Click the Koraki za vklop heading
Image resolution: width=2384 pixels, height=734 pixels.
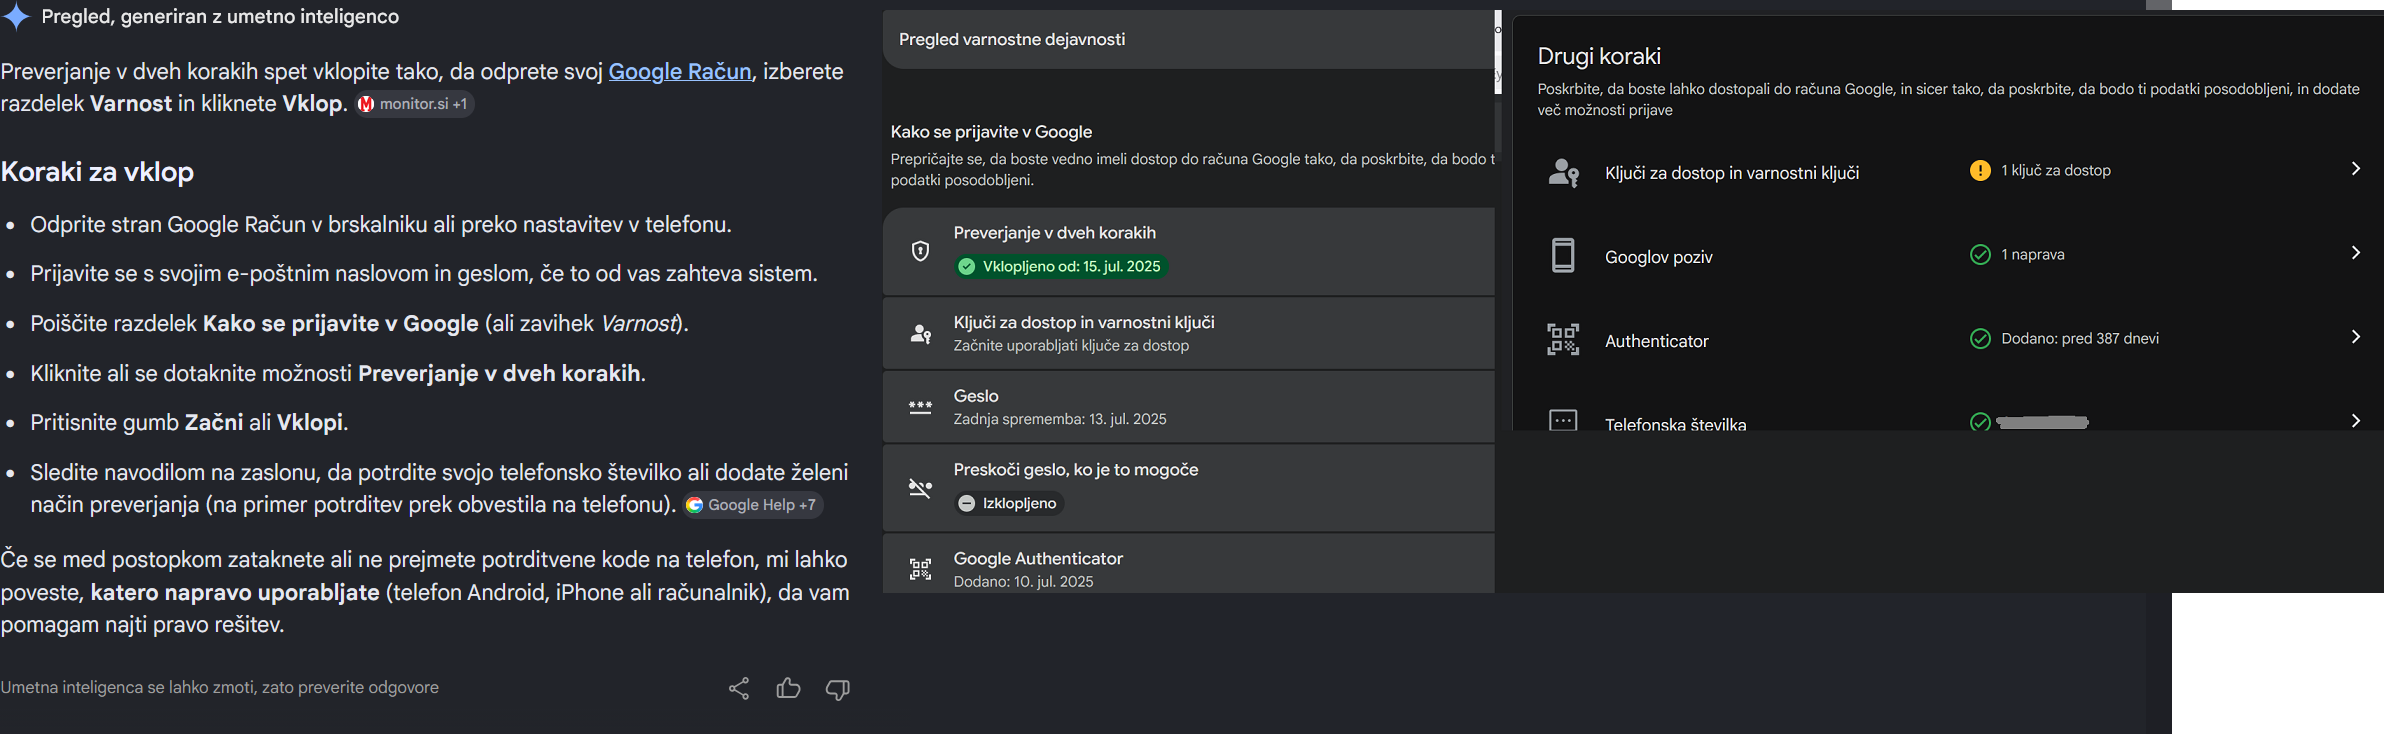pyautogui.click(x=97, y=172)
